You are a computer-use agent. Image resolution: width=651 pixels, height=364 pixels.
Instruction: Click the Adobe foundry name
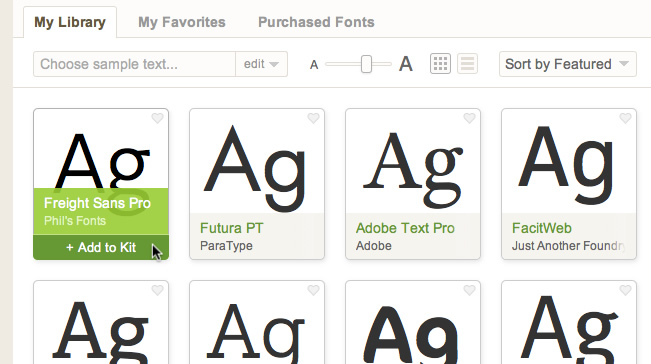[x=373, y=246]
